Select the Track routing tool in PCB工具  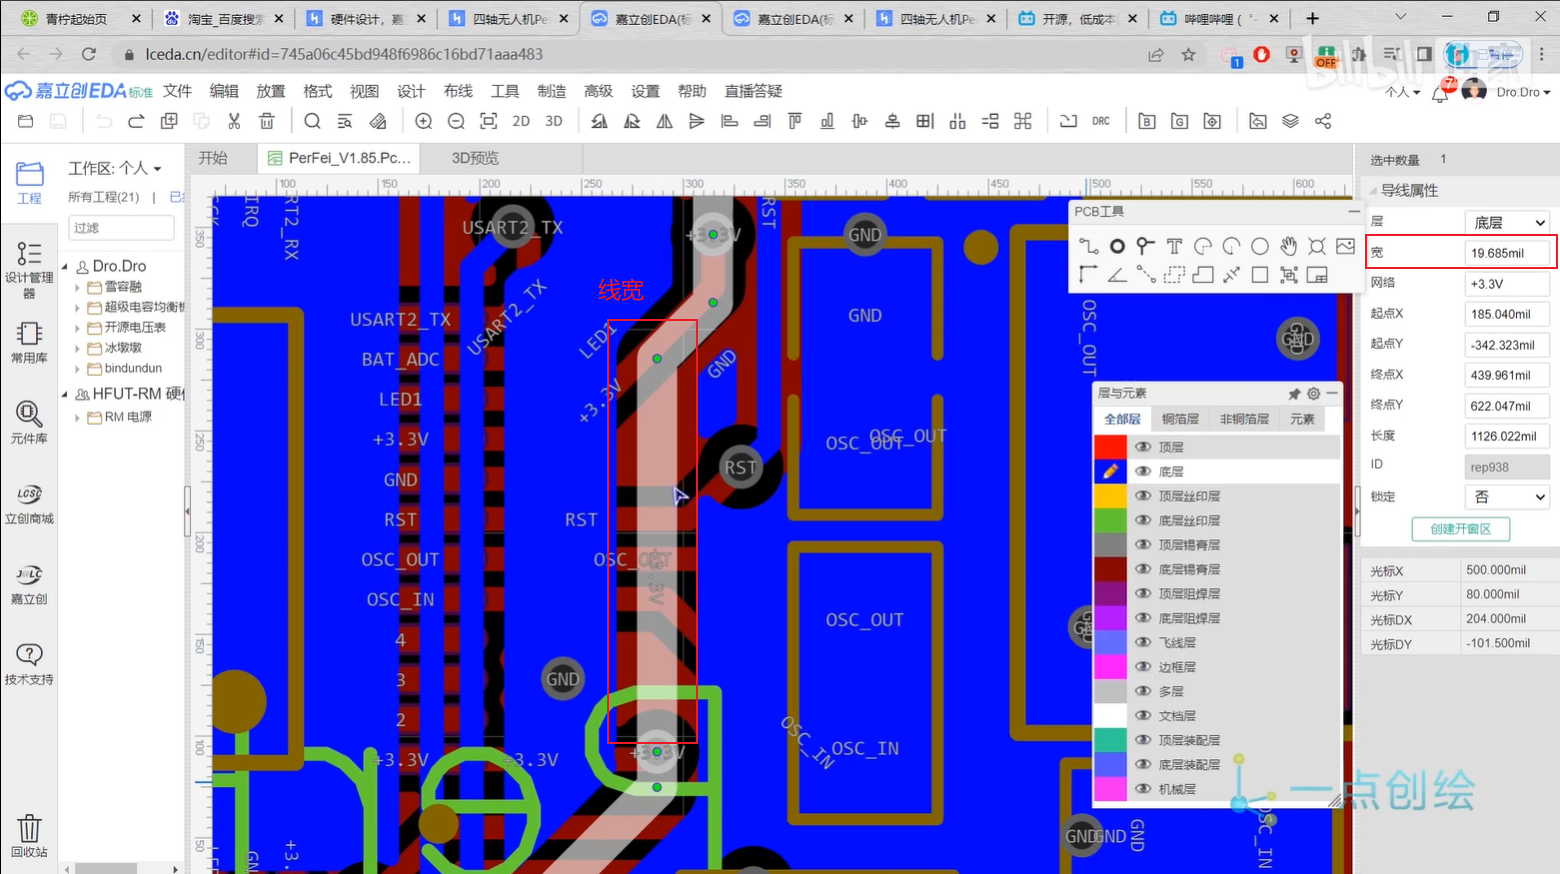click(x=1089, y=246)
